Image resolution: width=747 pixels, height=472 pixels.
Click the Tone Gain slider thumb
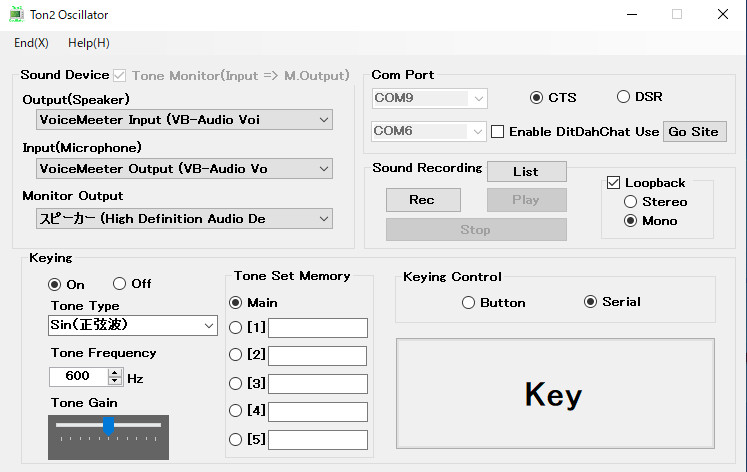click(109, 426)
